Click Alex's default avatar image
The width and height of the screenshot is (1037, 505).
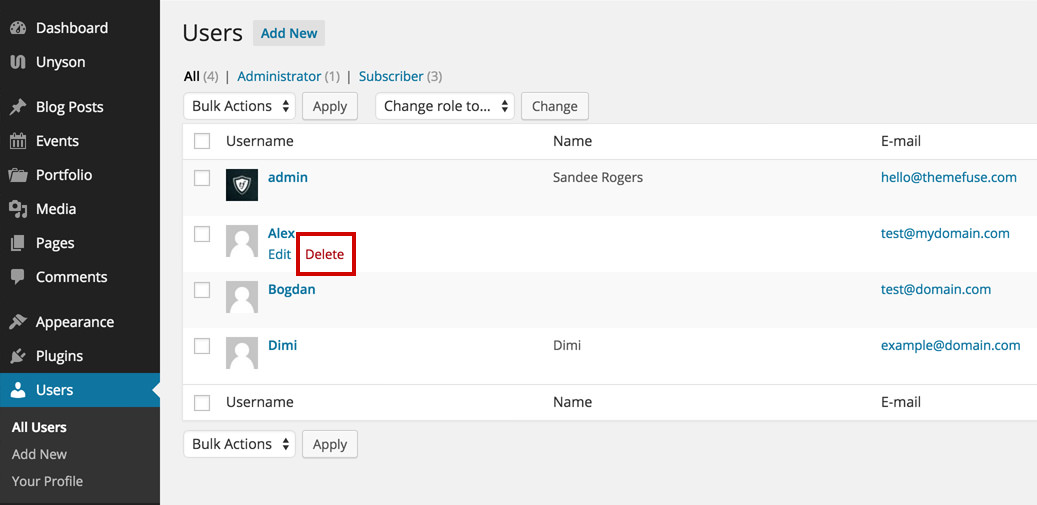point(242,241)
